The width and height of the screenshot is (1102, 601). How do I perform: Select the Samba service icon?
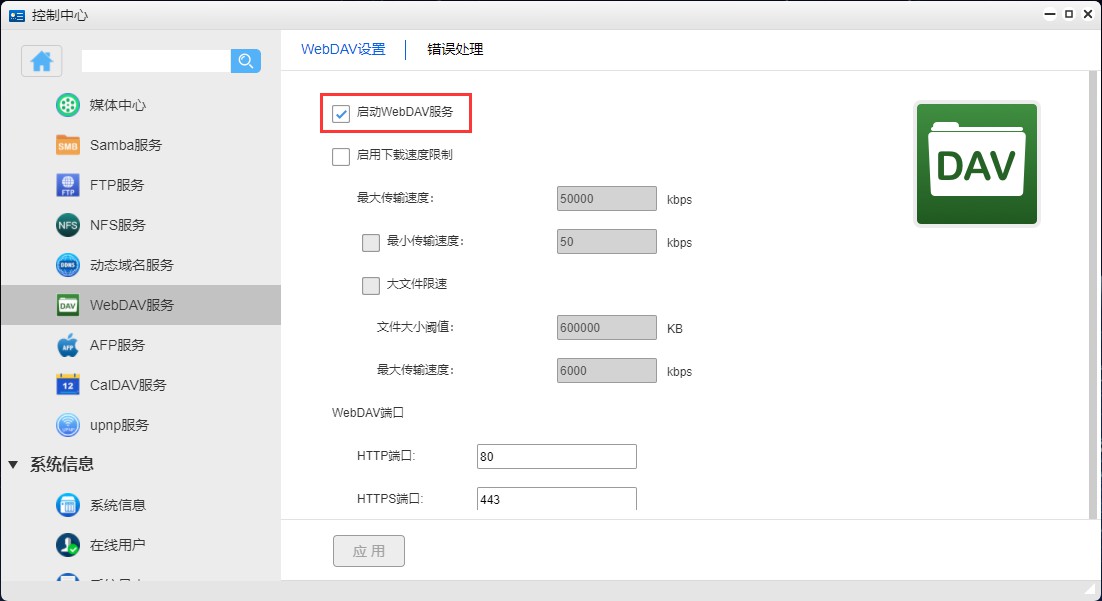[67, 145]
